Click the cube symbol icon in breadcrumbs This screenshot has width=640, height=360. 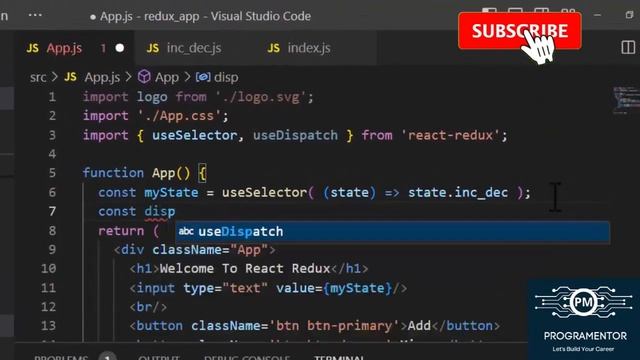coord(144,77)
